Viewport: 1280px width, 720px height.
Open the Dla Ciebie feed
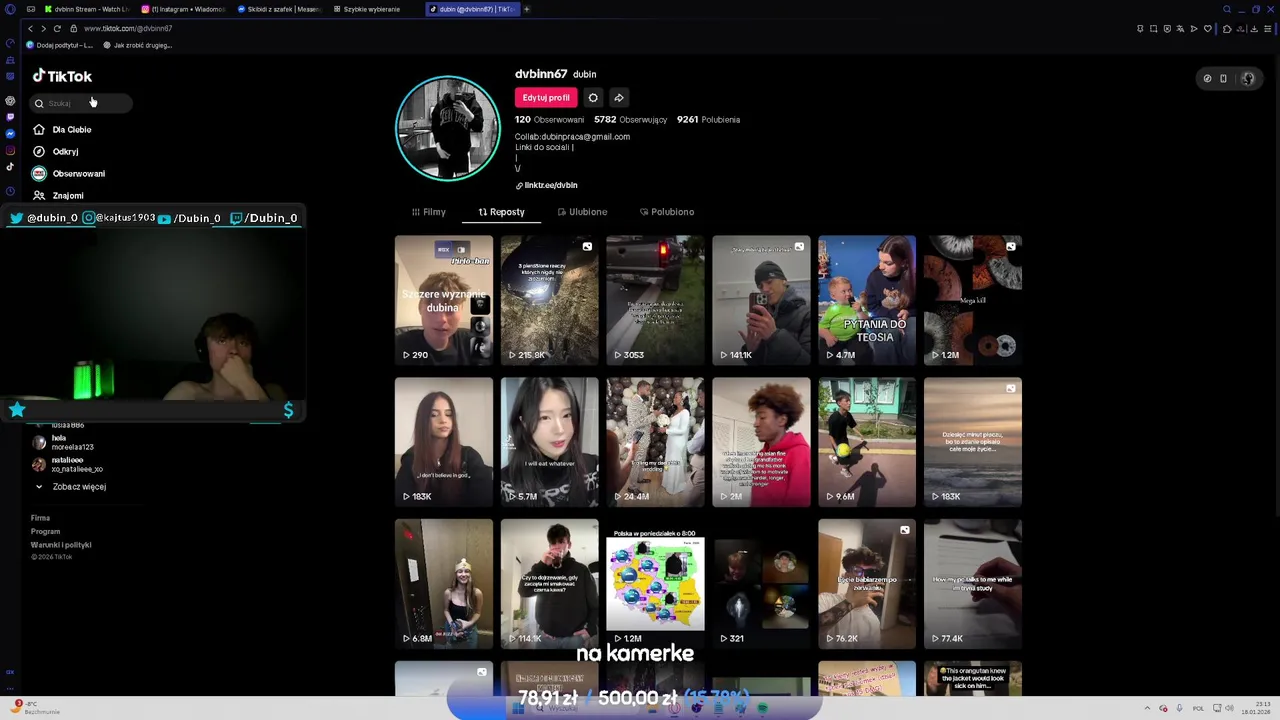point(62,130)
